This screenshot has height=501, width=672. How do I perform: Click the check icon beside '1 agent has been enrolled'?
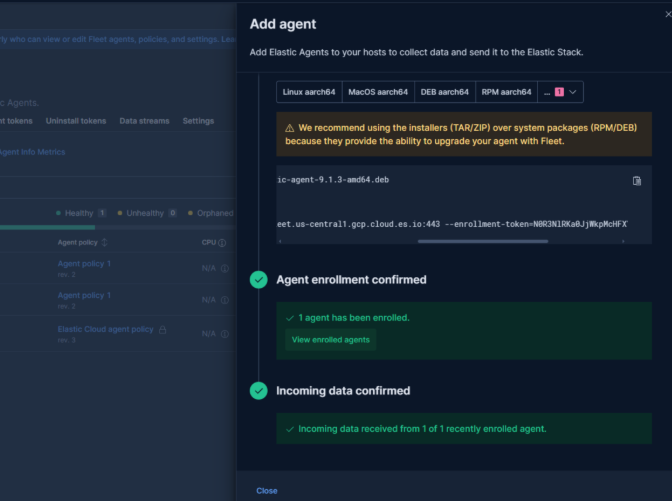tap(289, 317)
